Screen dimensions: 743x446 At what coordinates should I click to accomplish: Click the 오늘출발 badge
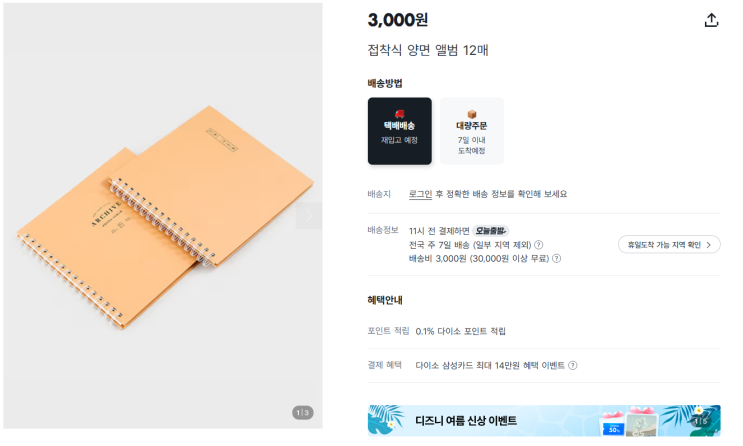(x=490, y=231)
